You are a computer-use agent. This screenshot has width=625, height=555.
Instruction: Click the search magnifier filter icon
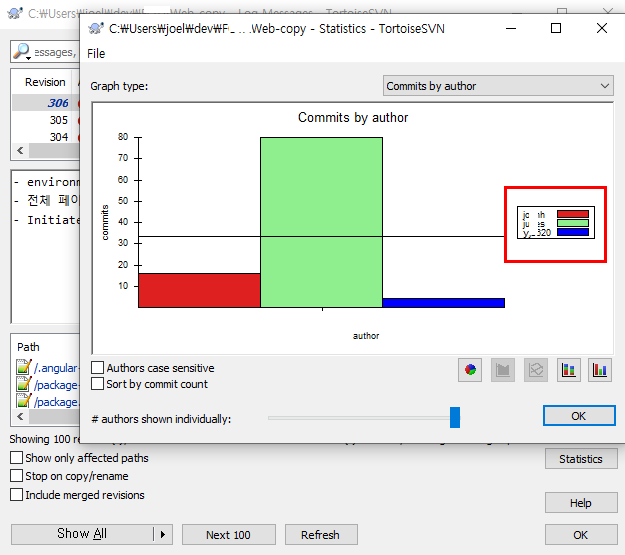pos(22,51)
